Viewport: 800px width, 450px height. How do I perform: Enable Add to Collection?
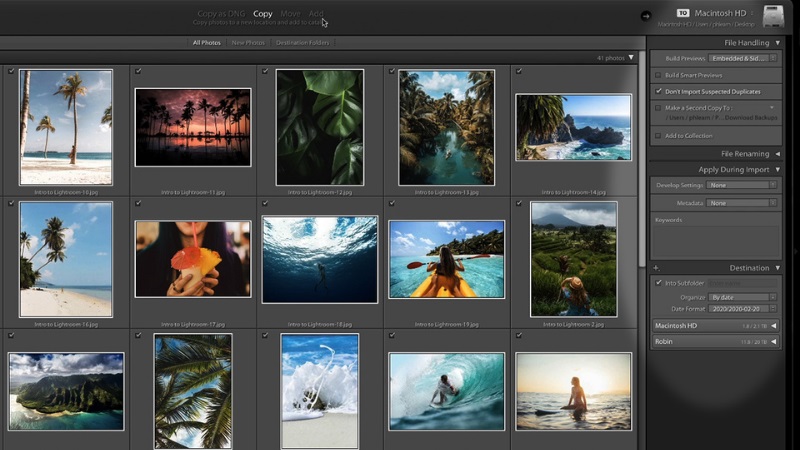658,136
